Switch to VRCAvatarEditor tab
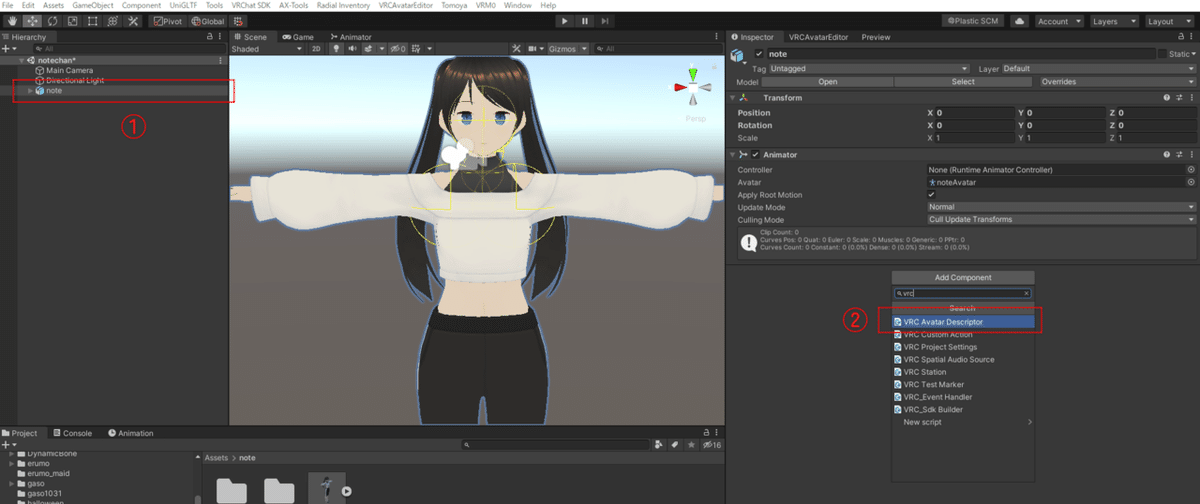The image size is (1200, 504). coord(820,37)
